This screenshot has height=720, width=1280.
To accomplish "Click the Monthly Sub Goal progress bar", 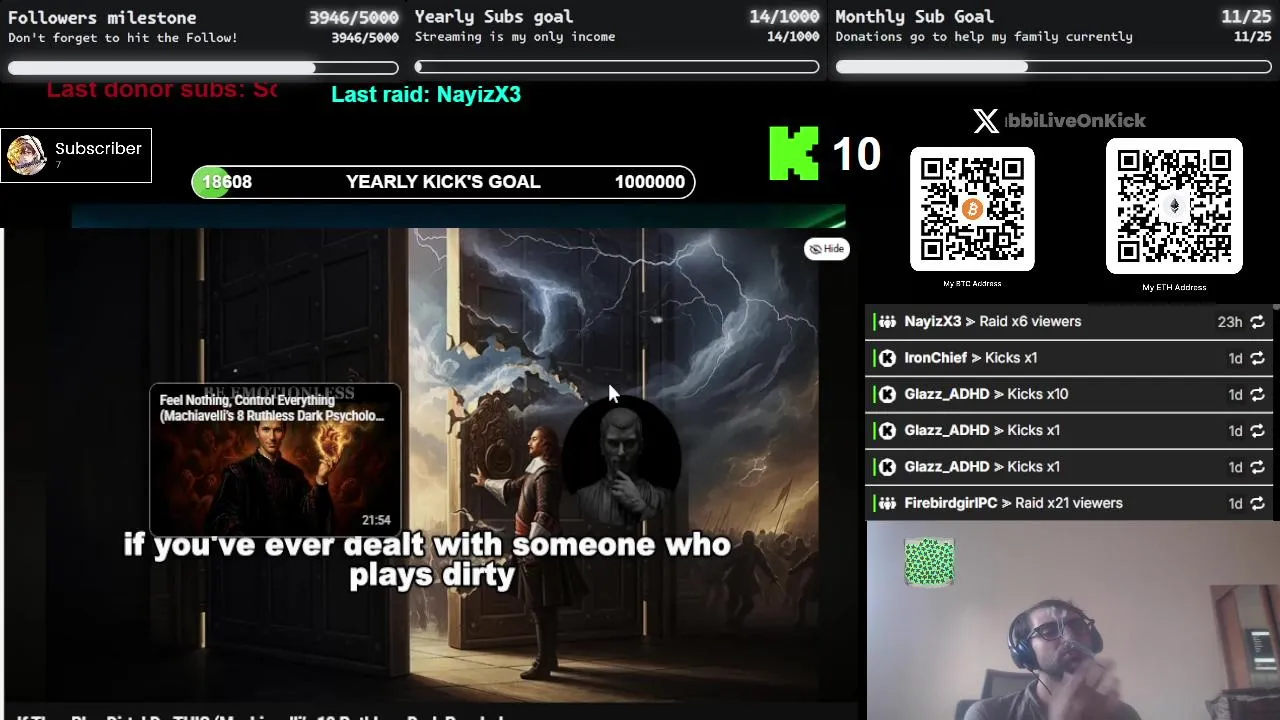I will pos(1053,67).
